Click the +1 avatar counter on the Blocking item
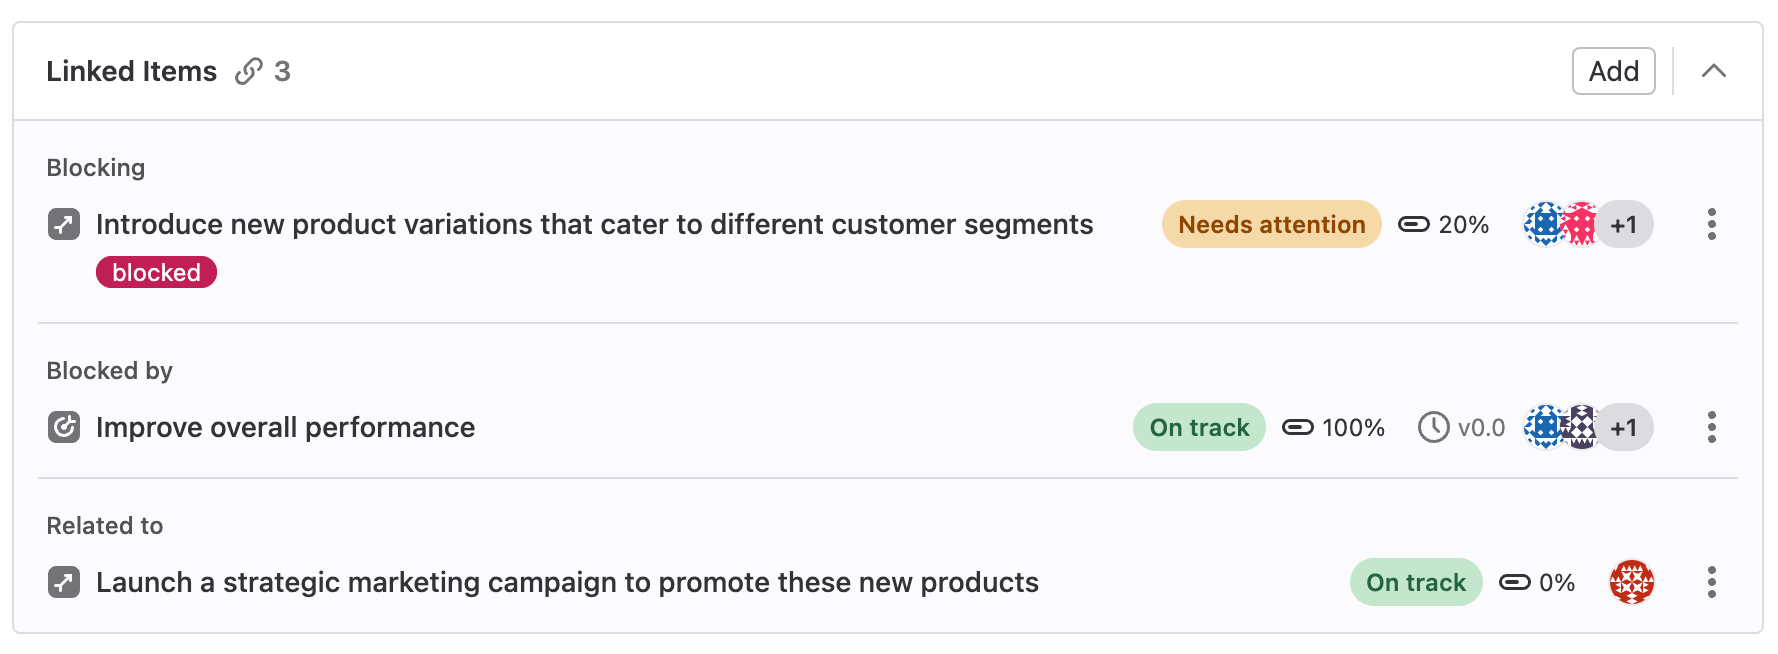Viewport: 1778px width, 654px height. pos(1624,224)
